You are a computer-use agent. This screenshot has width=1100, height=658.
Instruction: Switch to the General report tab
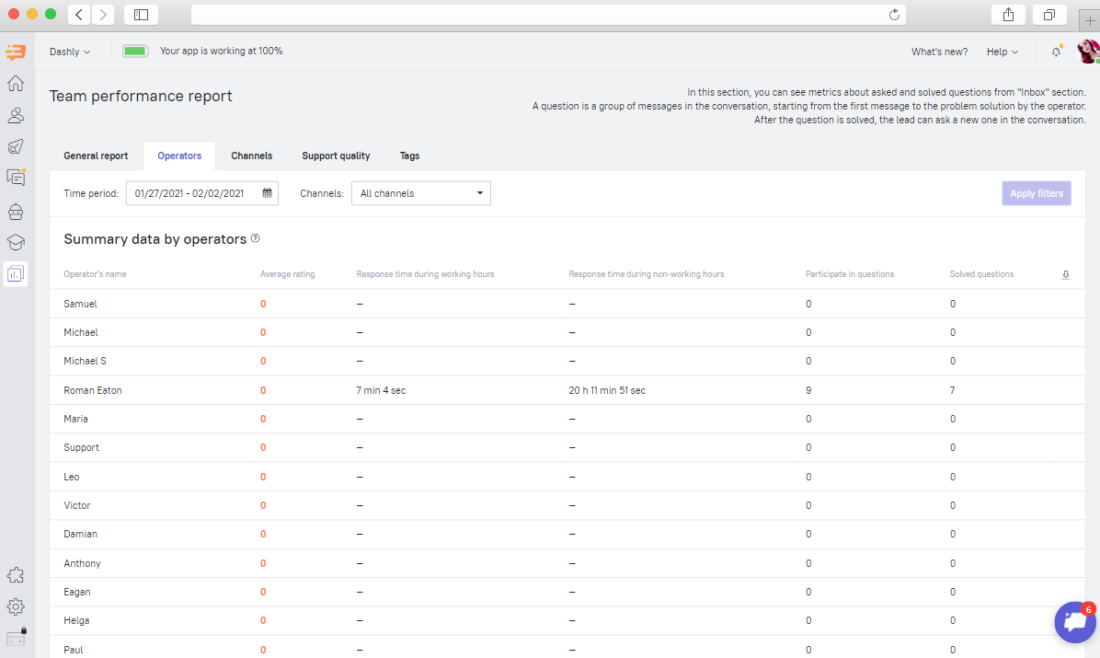coord(95,156)
